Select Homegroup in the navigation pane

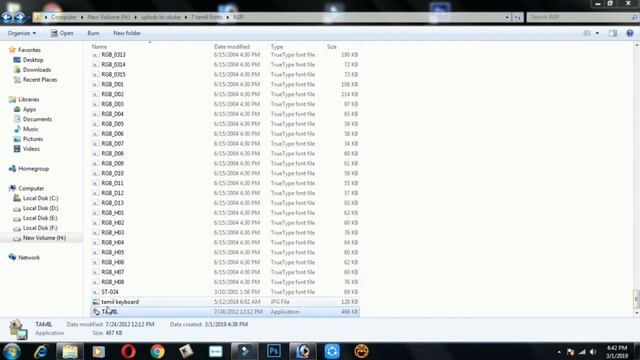click(33, 169)
